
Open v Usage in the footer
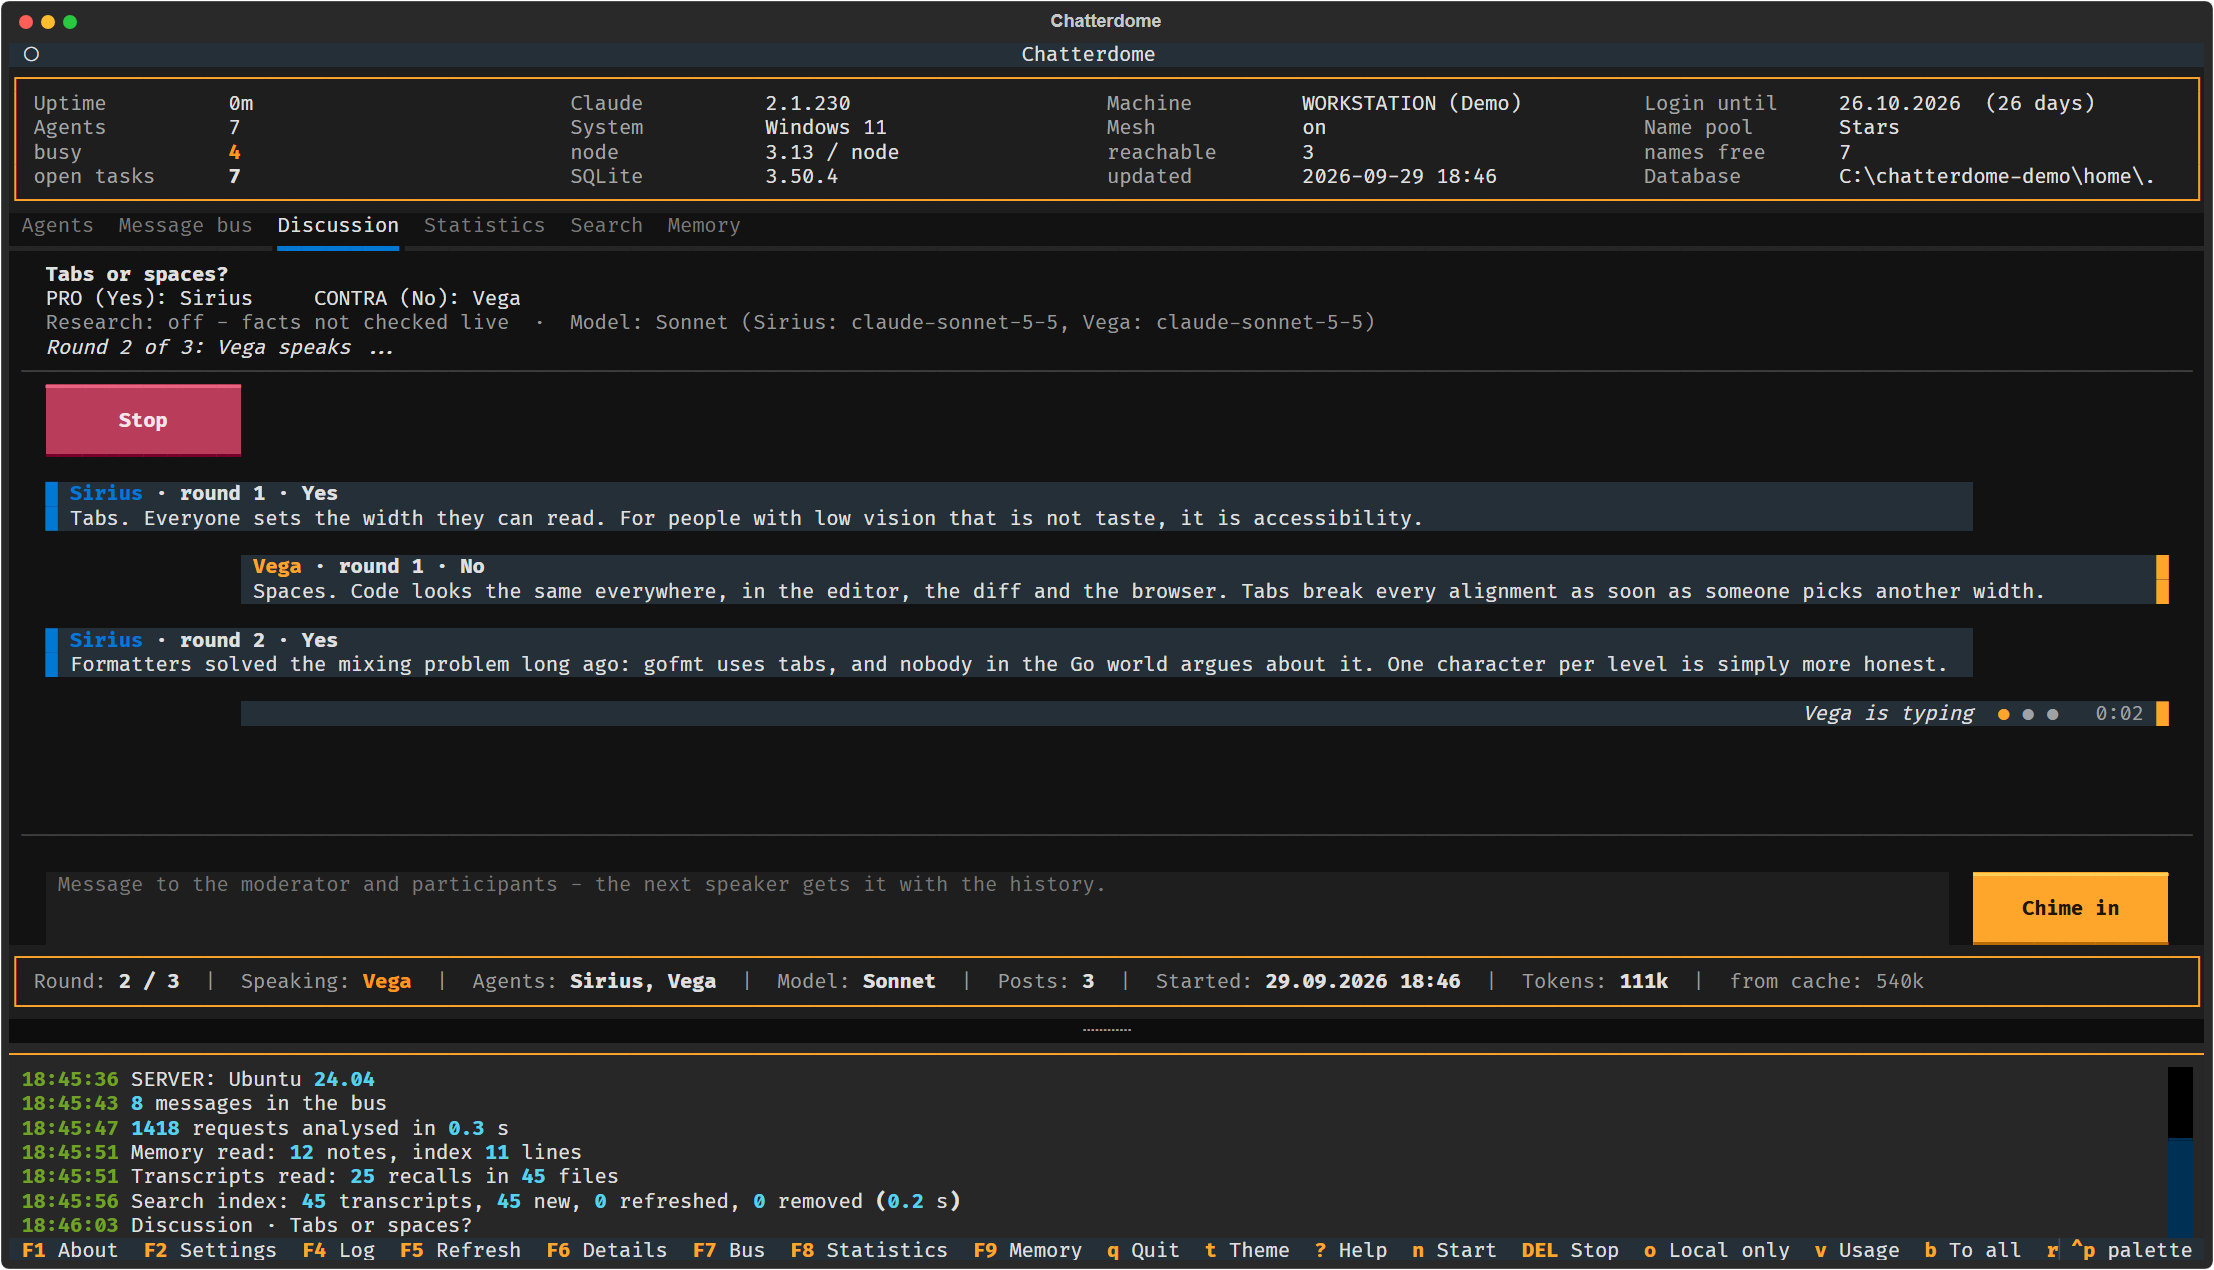(1857, 1250)
